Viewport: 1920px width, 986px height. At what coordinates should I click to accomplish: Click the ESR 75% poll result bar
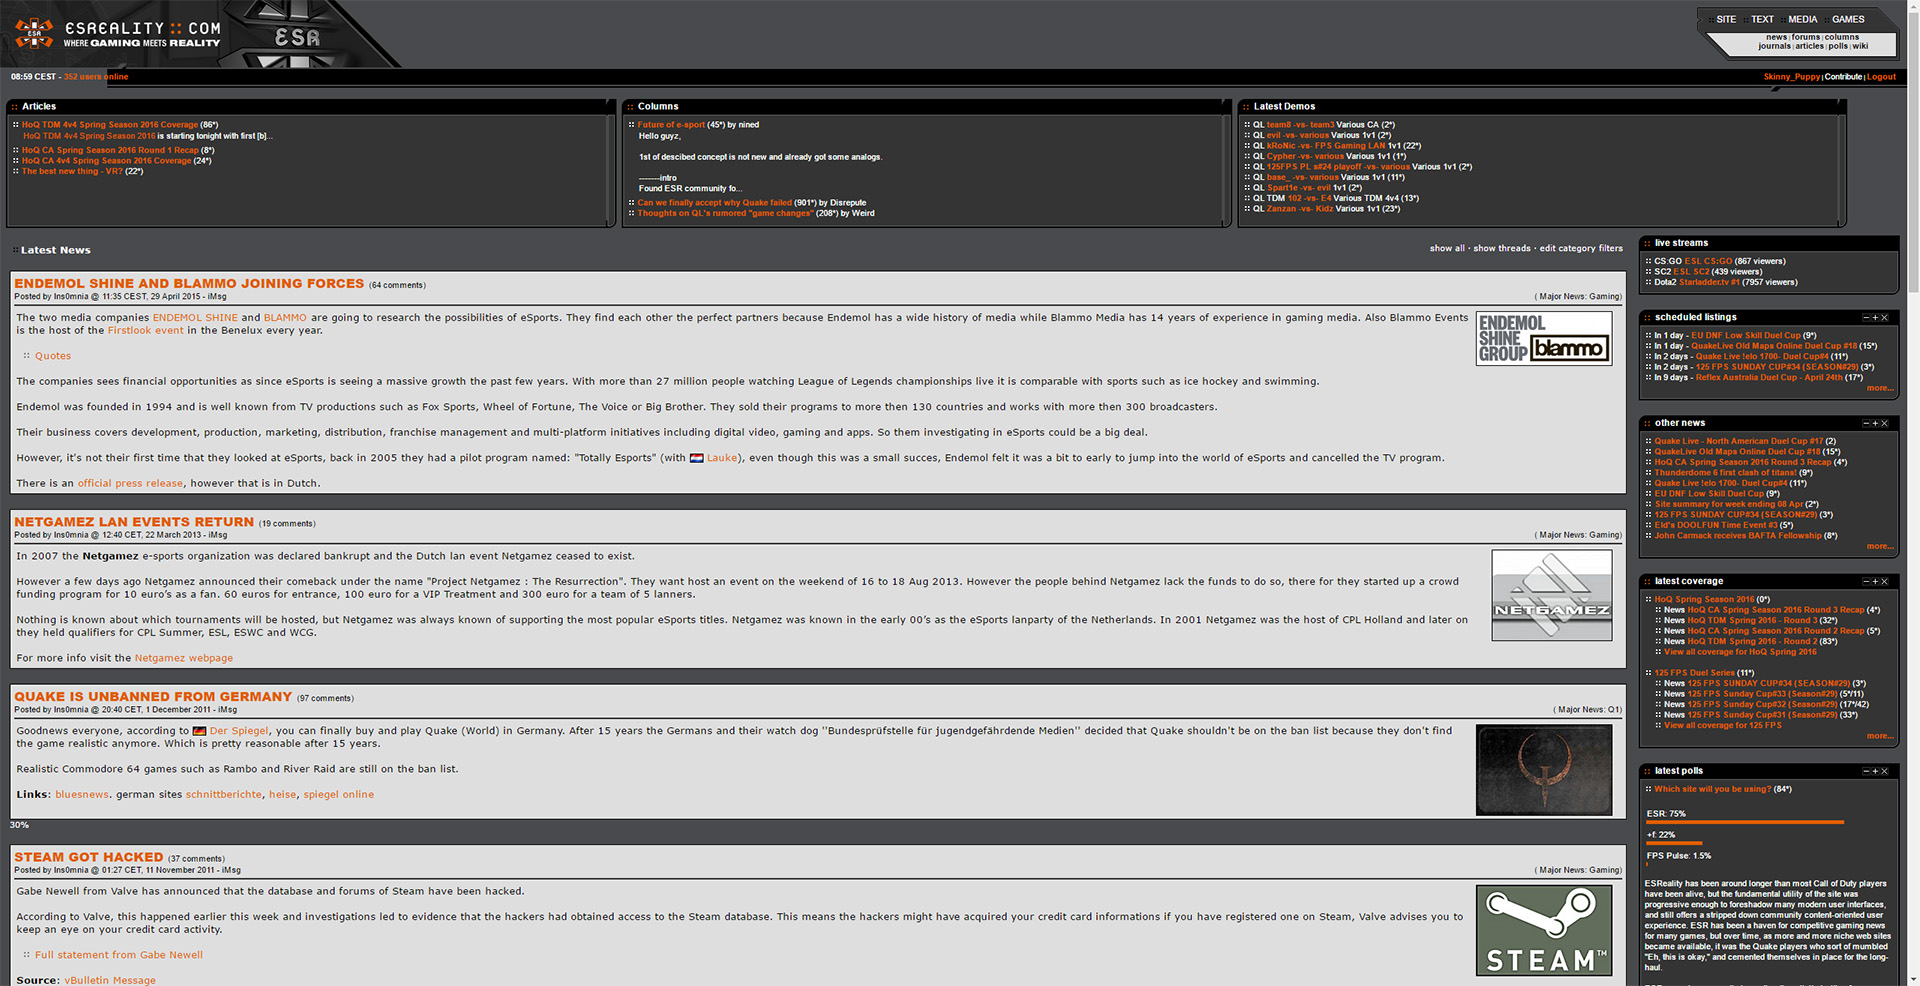[x=1744, y=822]
